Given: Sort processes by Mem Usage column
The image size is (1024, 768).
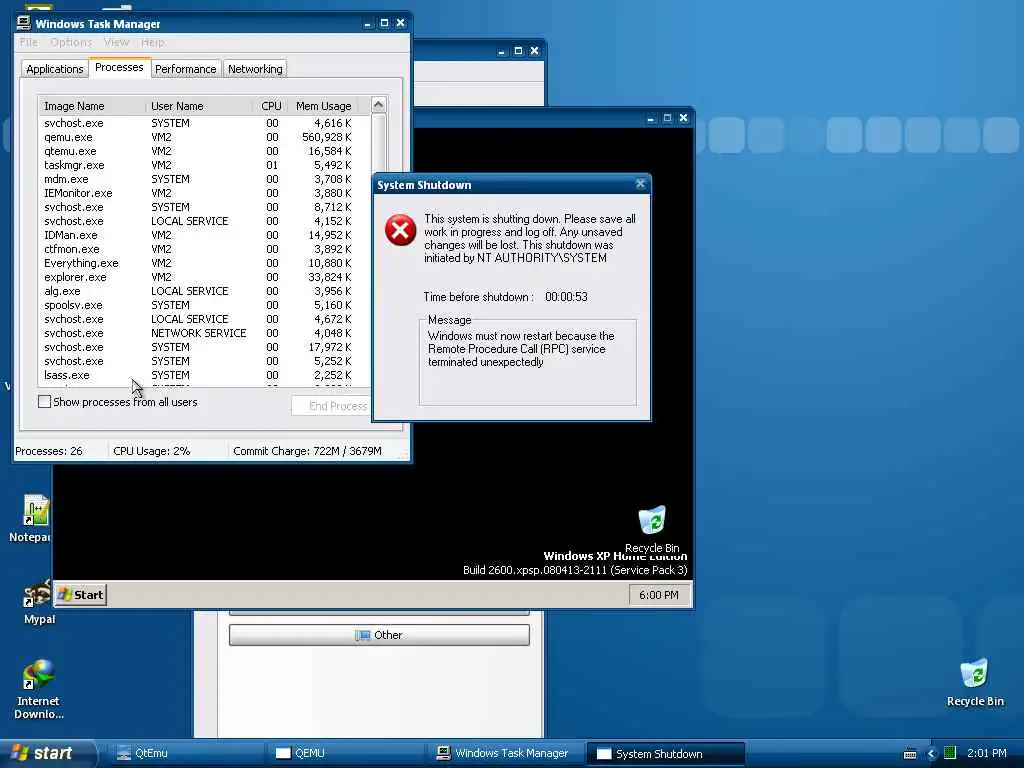Looking at the screenshot, I should click(323, 106).
